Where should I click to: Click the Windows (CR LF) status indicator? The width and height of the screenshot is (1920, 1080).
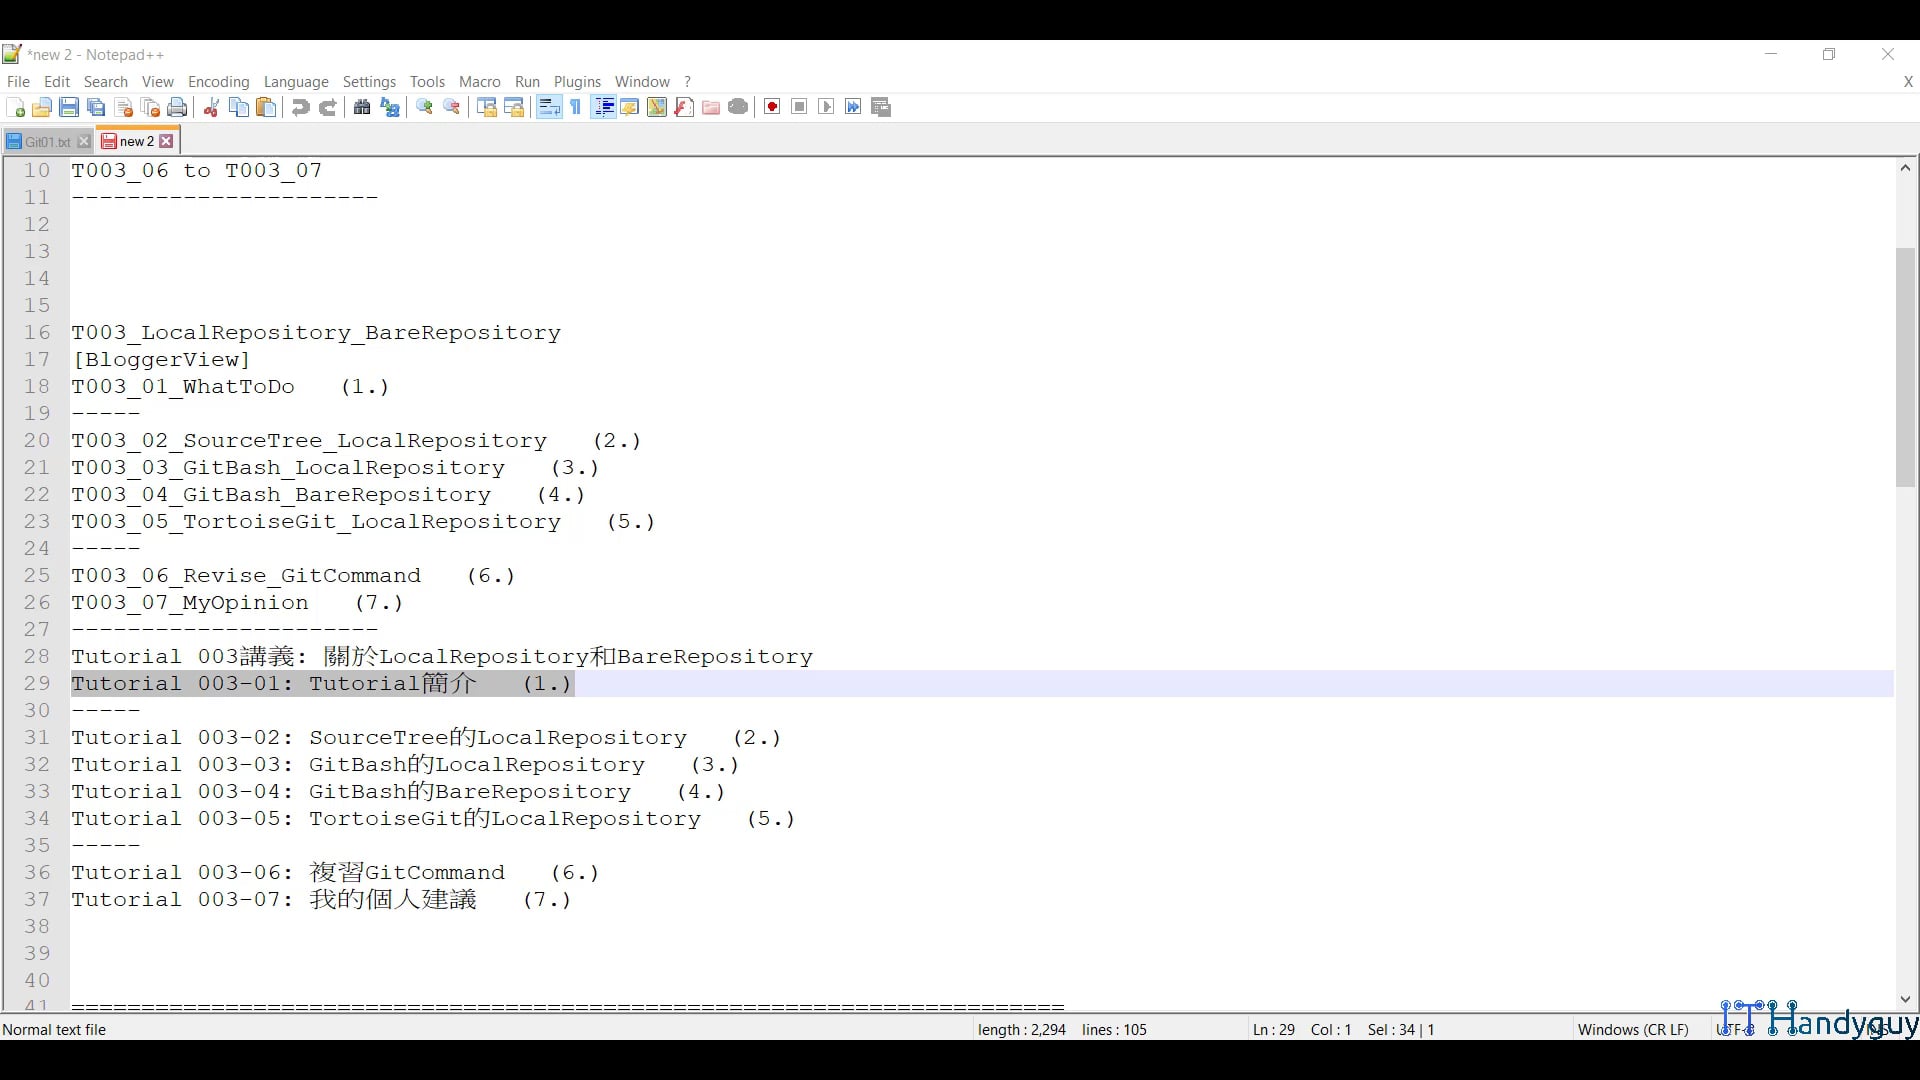point(1633,1029)
